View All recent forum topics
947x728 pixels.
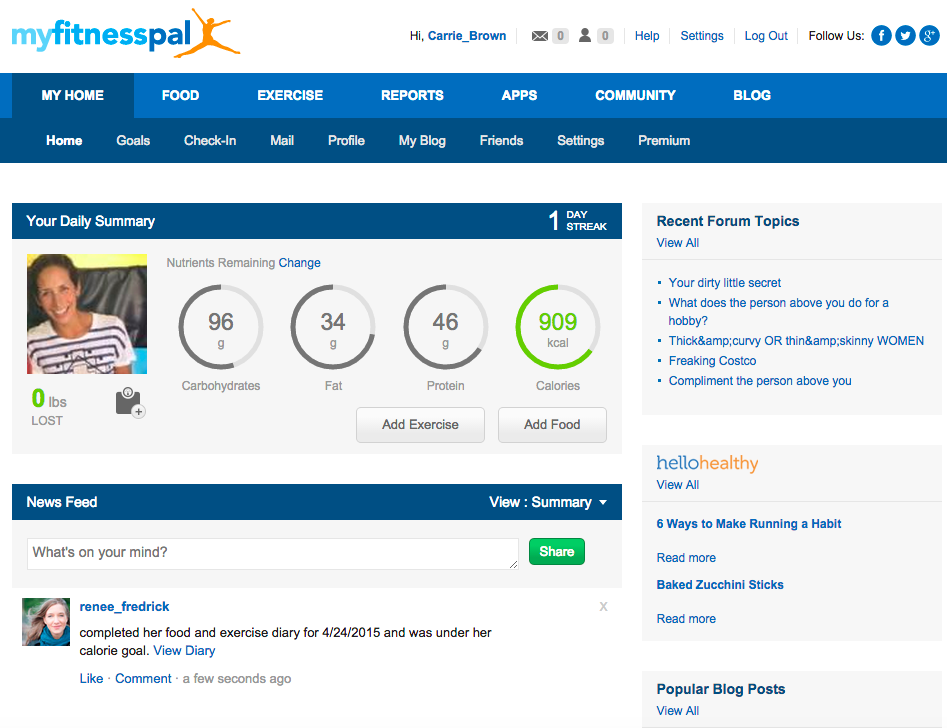pyautogui.click(x=678, y=243)
